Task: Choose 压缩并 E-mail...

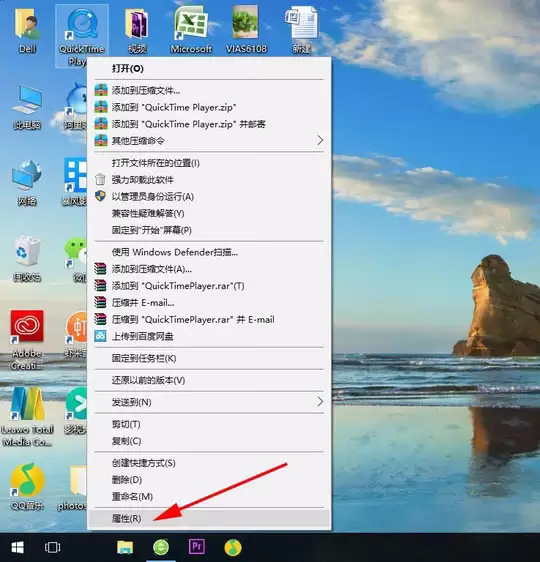Action: pos(209,303)
